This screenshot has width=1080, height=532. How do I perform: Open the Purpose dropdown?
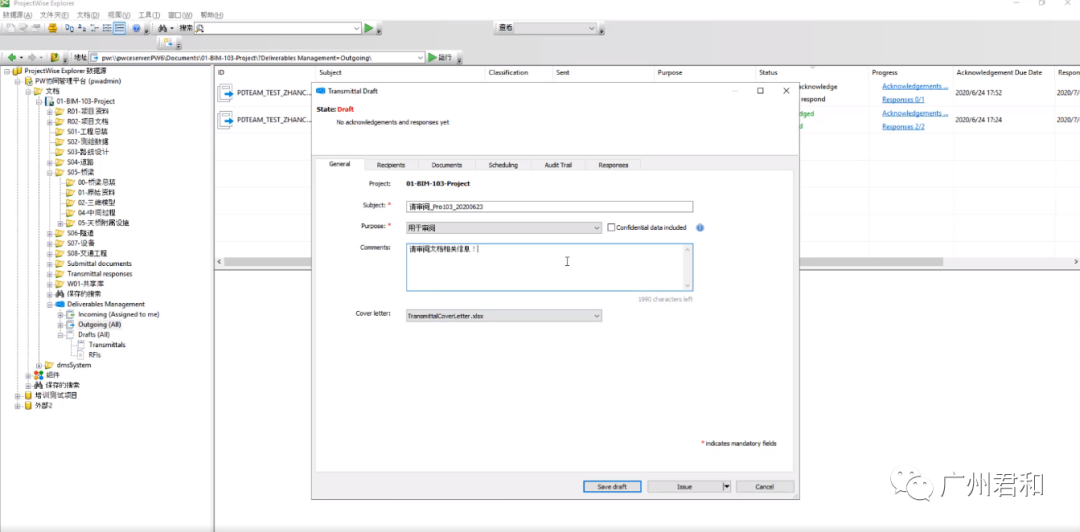pos(597,227)
